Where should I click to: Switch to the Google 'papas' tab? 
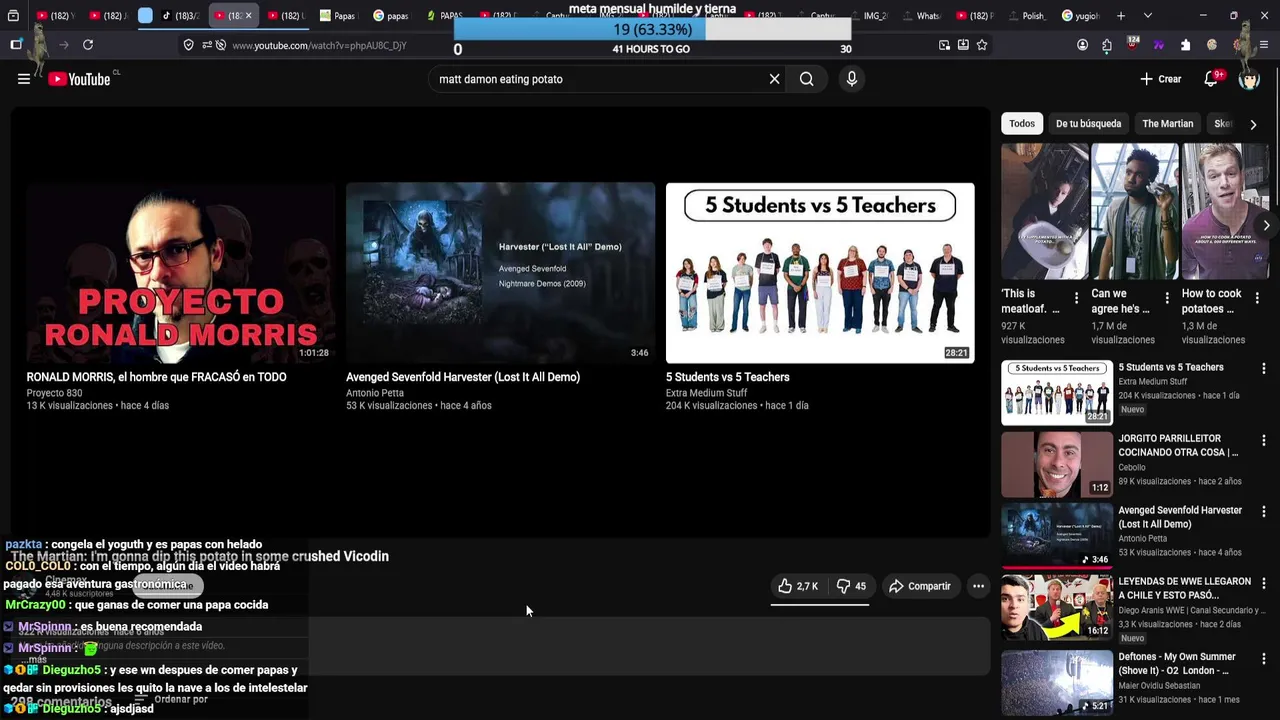coord(391,16)
